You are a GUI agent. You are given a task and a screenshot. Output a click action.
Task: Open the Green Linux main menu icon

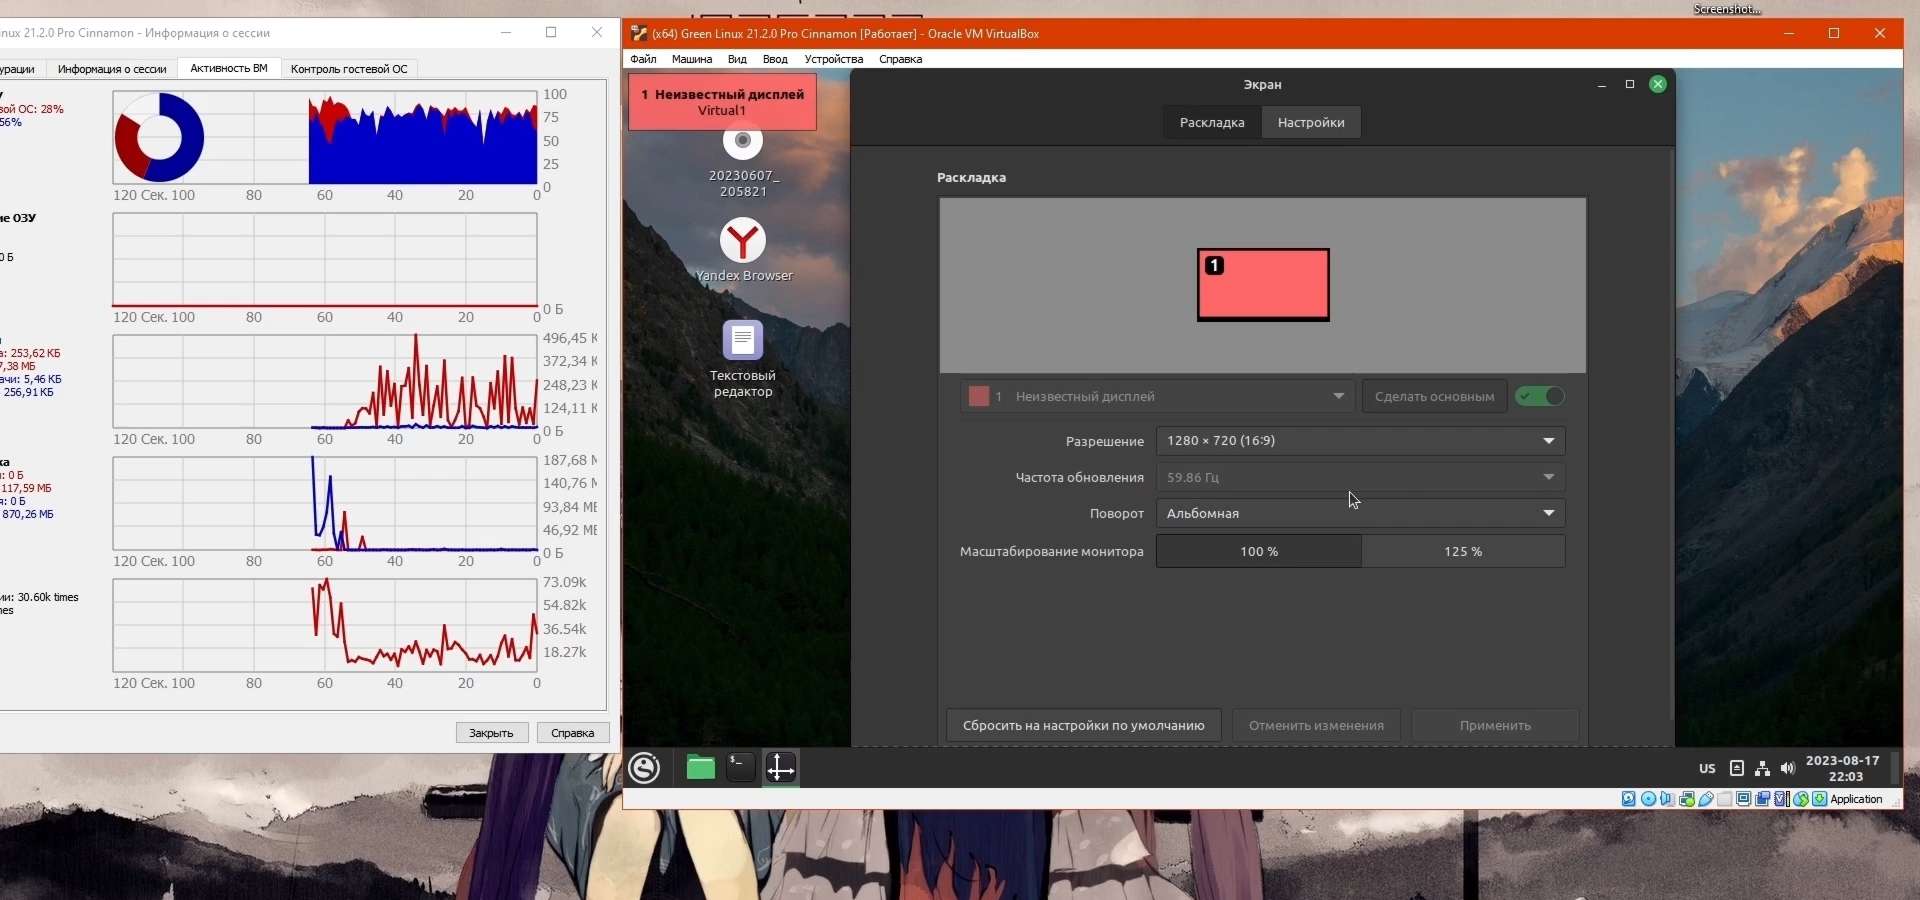pos(645,768)
